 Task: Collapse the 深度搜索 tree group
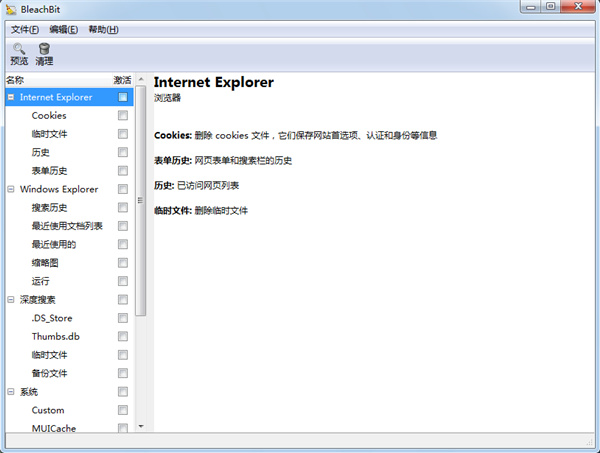10,300
